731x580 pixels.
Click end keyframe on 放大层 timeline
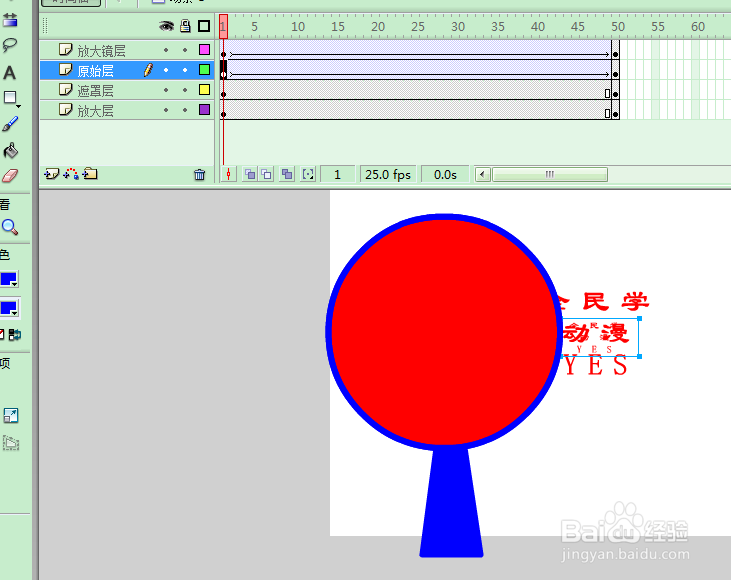(615, 110)
